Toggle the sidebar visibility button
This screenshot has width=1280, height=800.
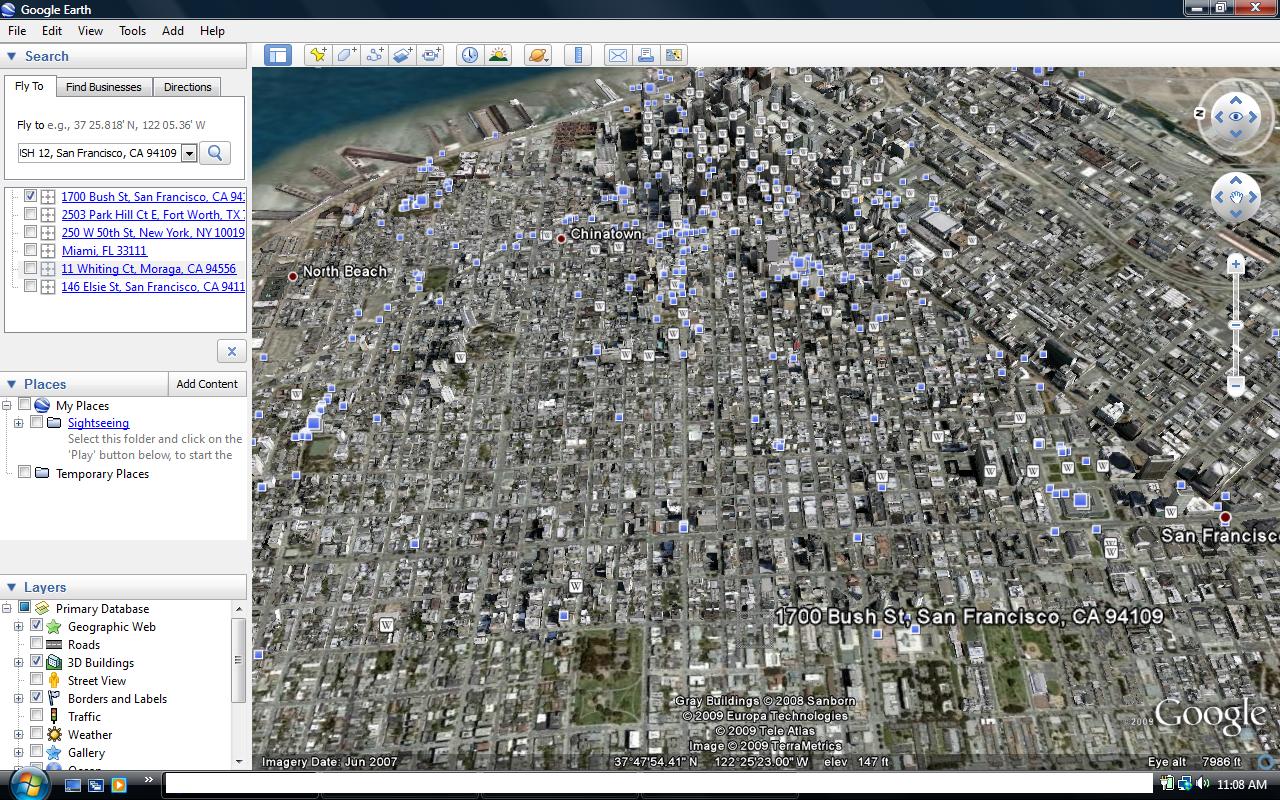pyautogui.click(x=277, y=55)
